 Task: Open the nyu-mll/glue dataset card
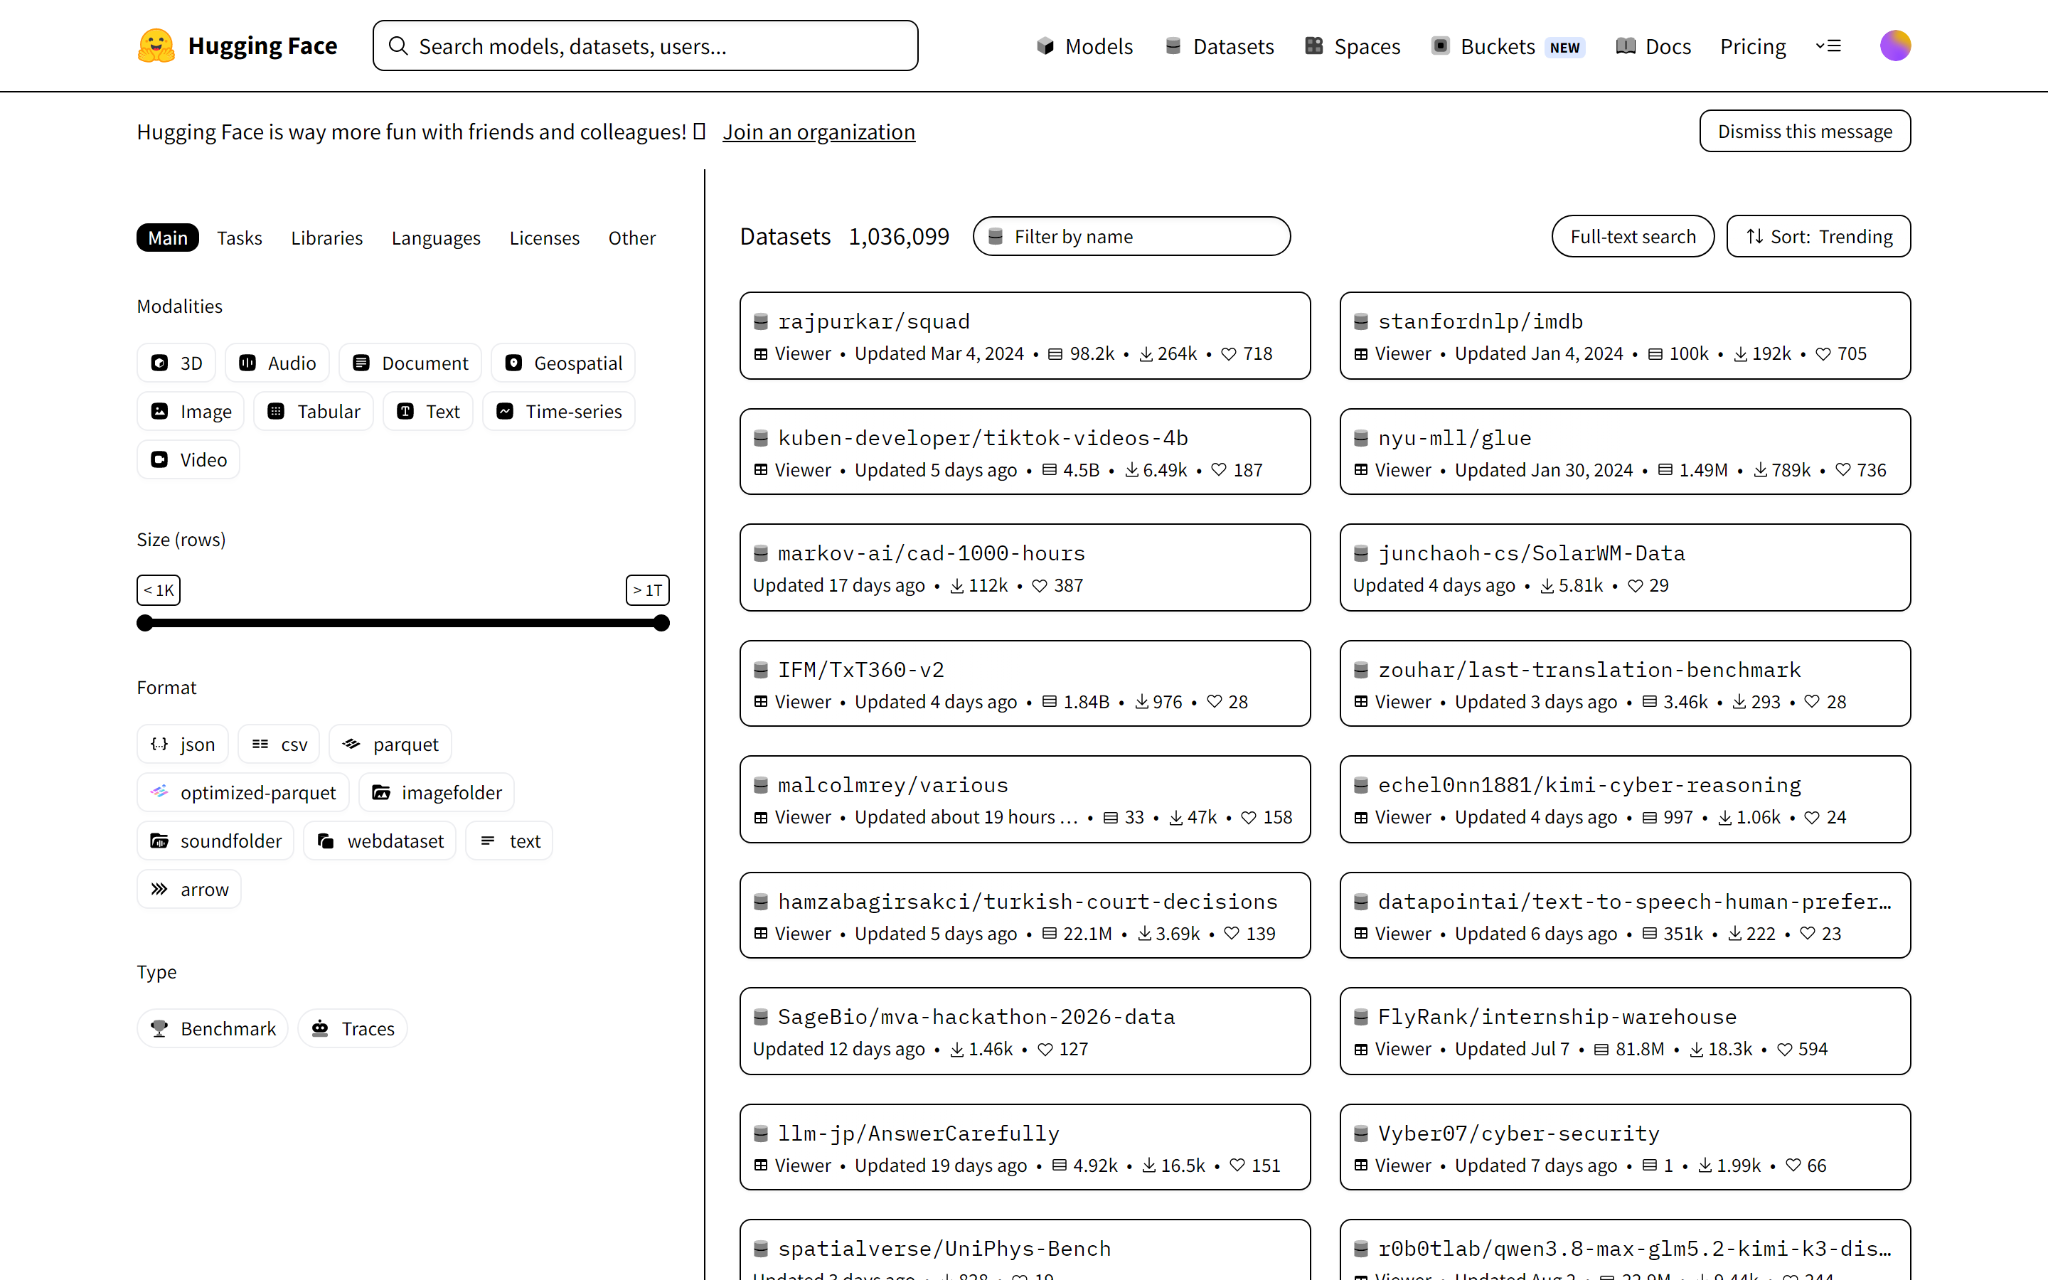pos(1625,452)
